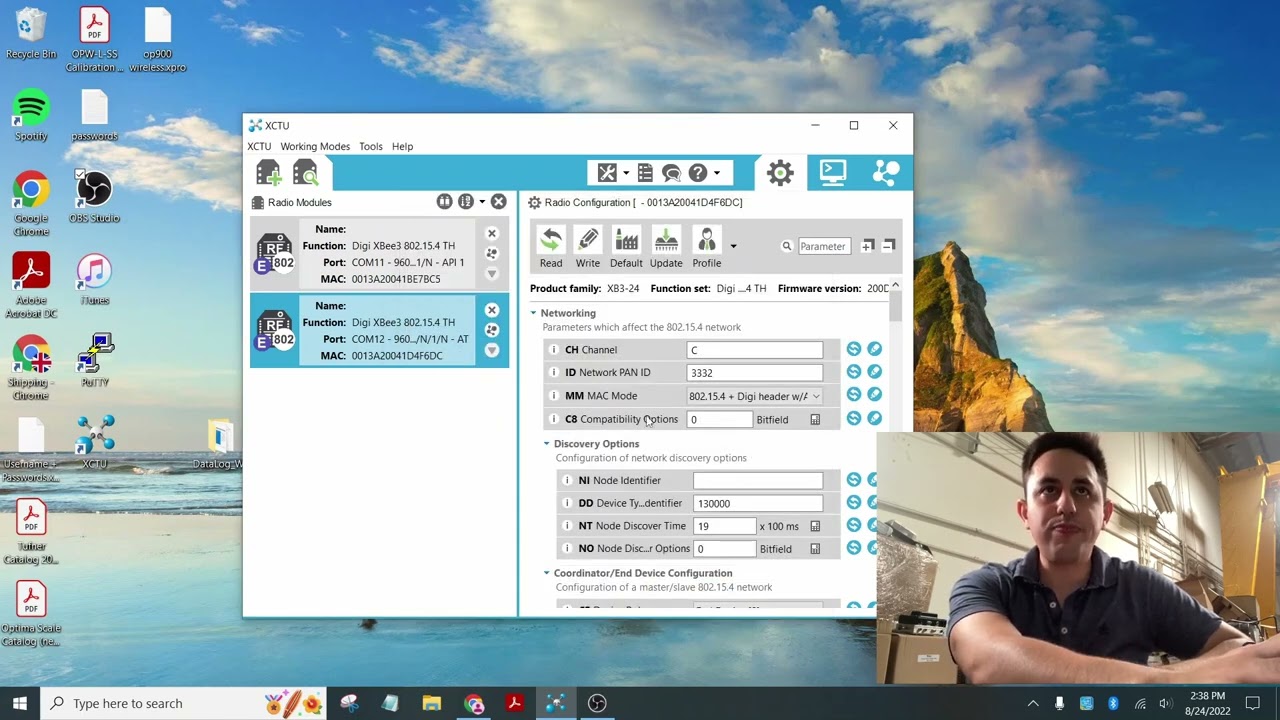Open the Tools menu
The height and width of the screenshot is (720, 1280).
[x=371, y=146]
